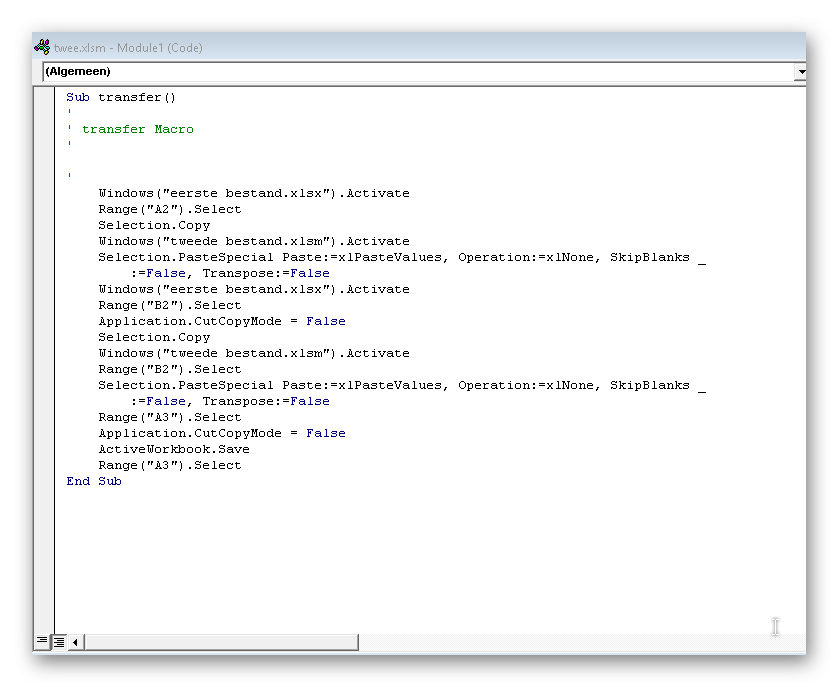
Task: Click the second ':=False, Transpose:=False' continuation line
Action: click(230, 402)
